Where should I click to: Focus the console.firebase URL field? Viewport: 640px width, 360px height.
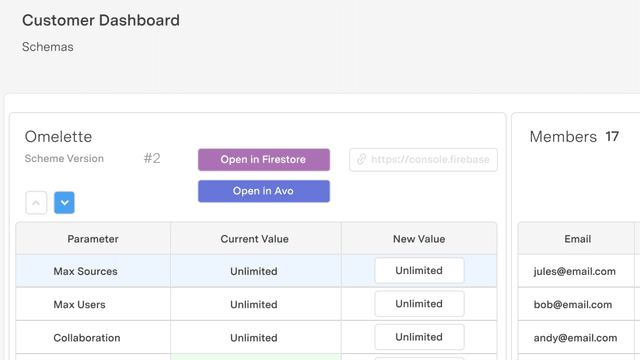tap(423, 160)
